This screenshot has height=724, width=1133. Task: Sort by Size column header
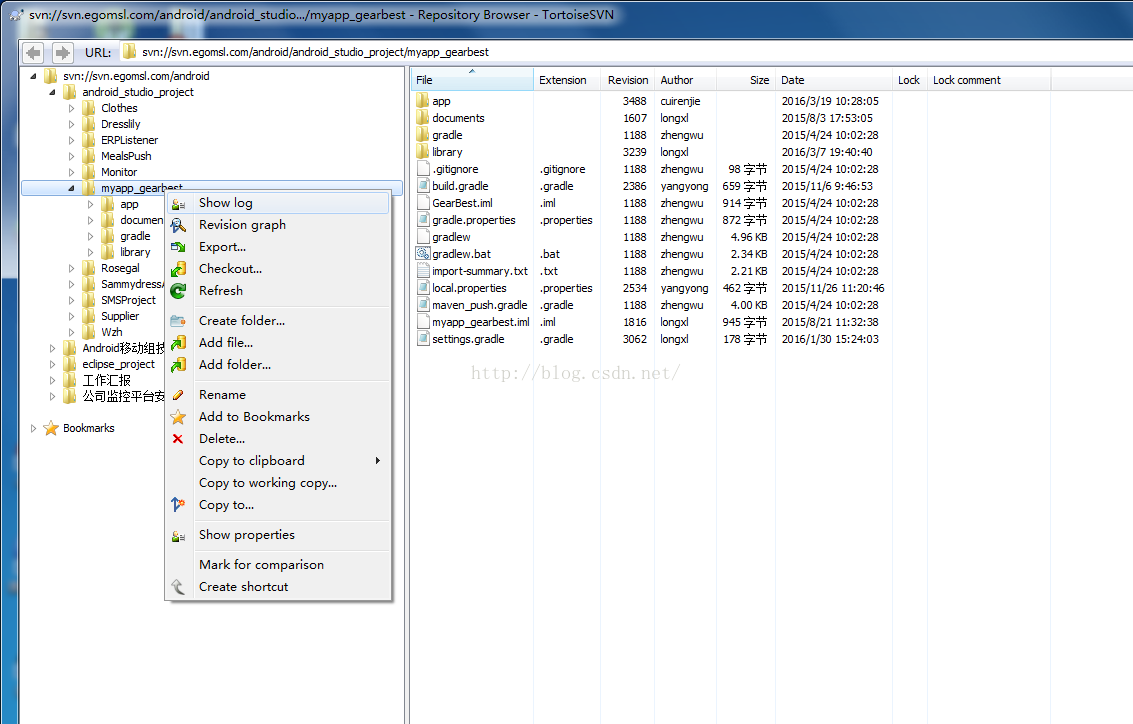[x=745, y=80]
